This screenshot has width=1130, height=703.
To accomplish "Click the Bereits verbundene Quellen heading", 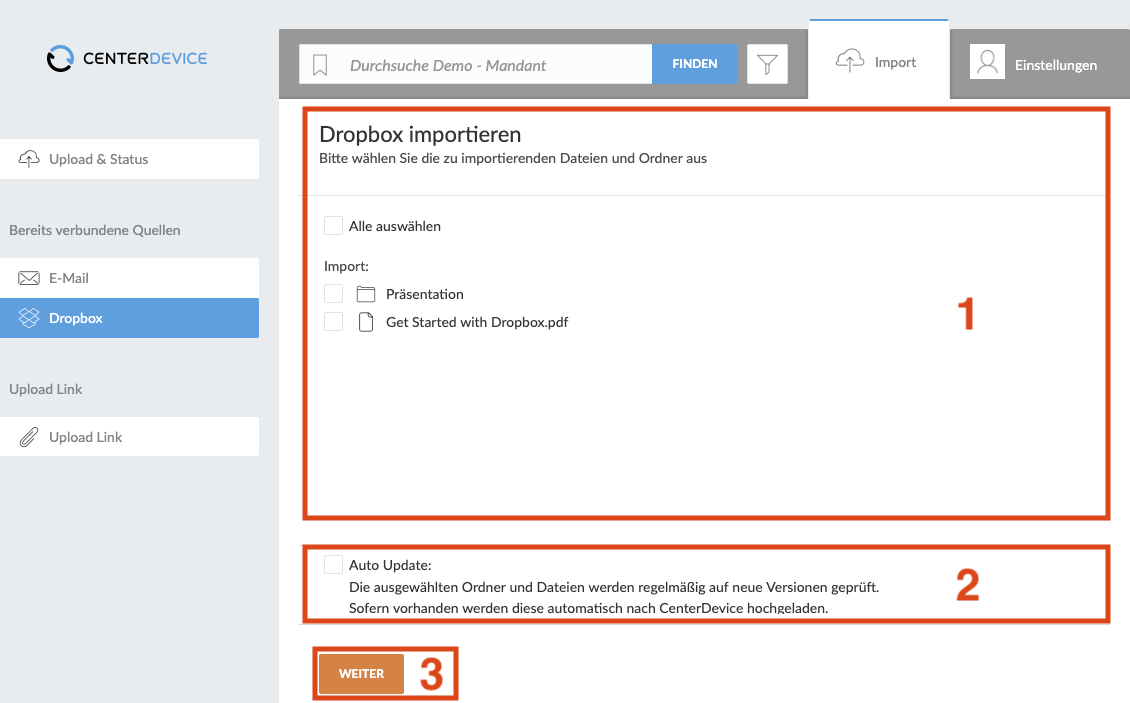I will point(94,230).
